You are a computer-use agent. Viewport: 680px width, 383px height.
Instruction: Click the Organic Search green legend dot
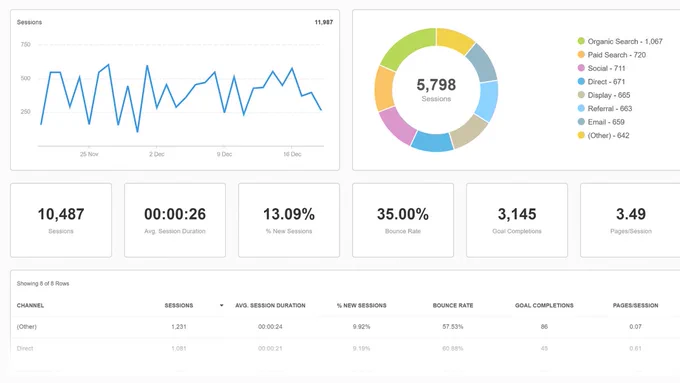coord(581,41)
